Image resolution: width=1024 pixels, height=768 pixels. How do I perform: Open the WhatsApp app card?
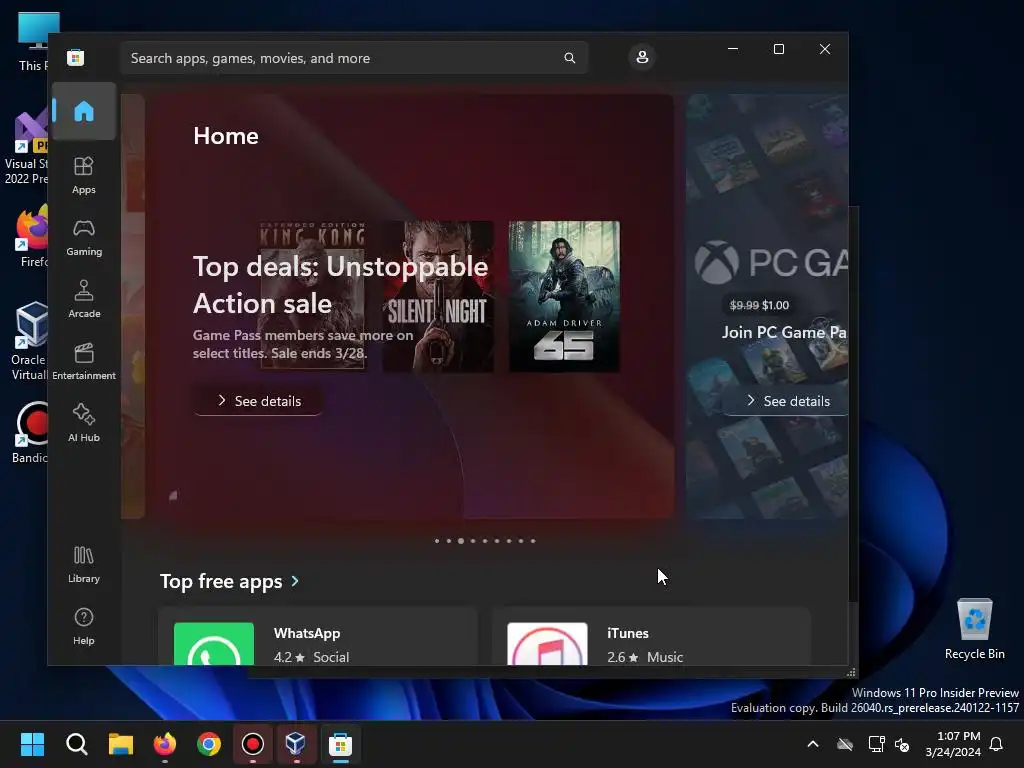click(x=318, y=637)
